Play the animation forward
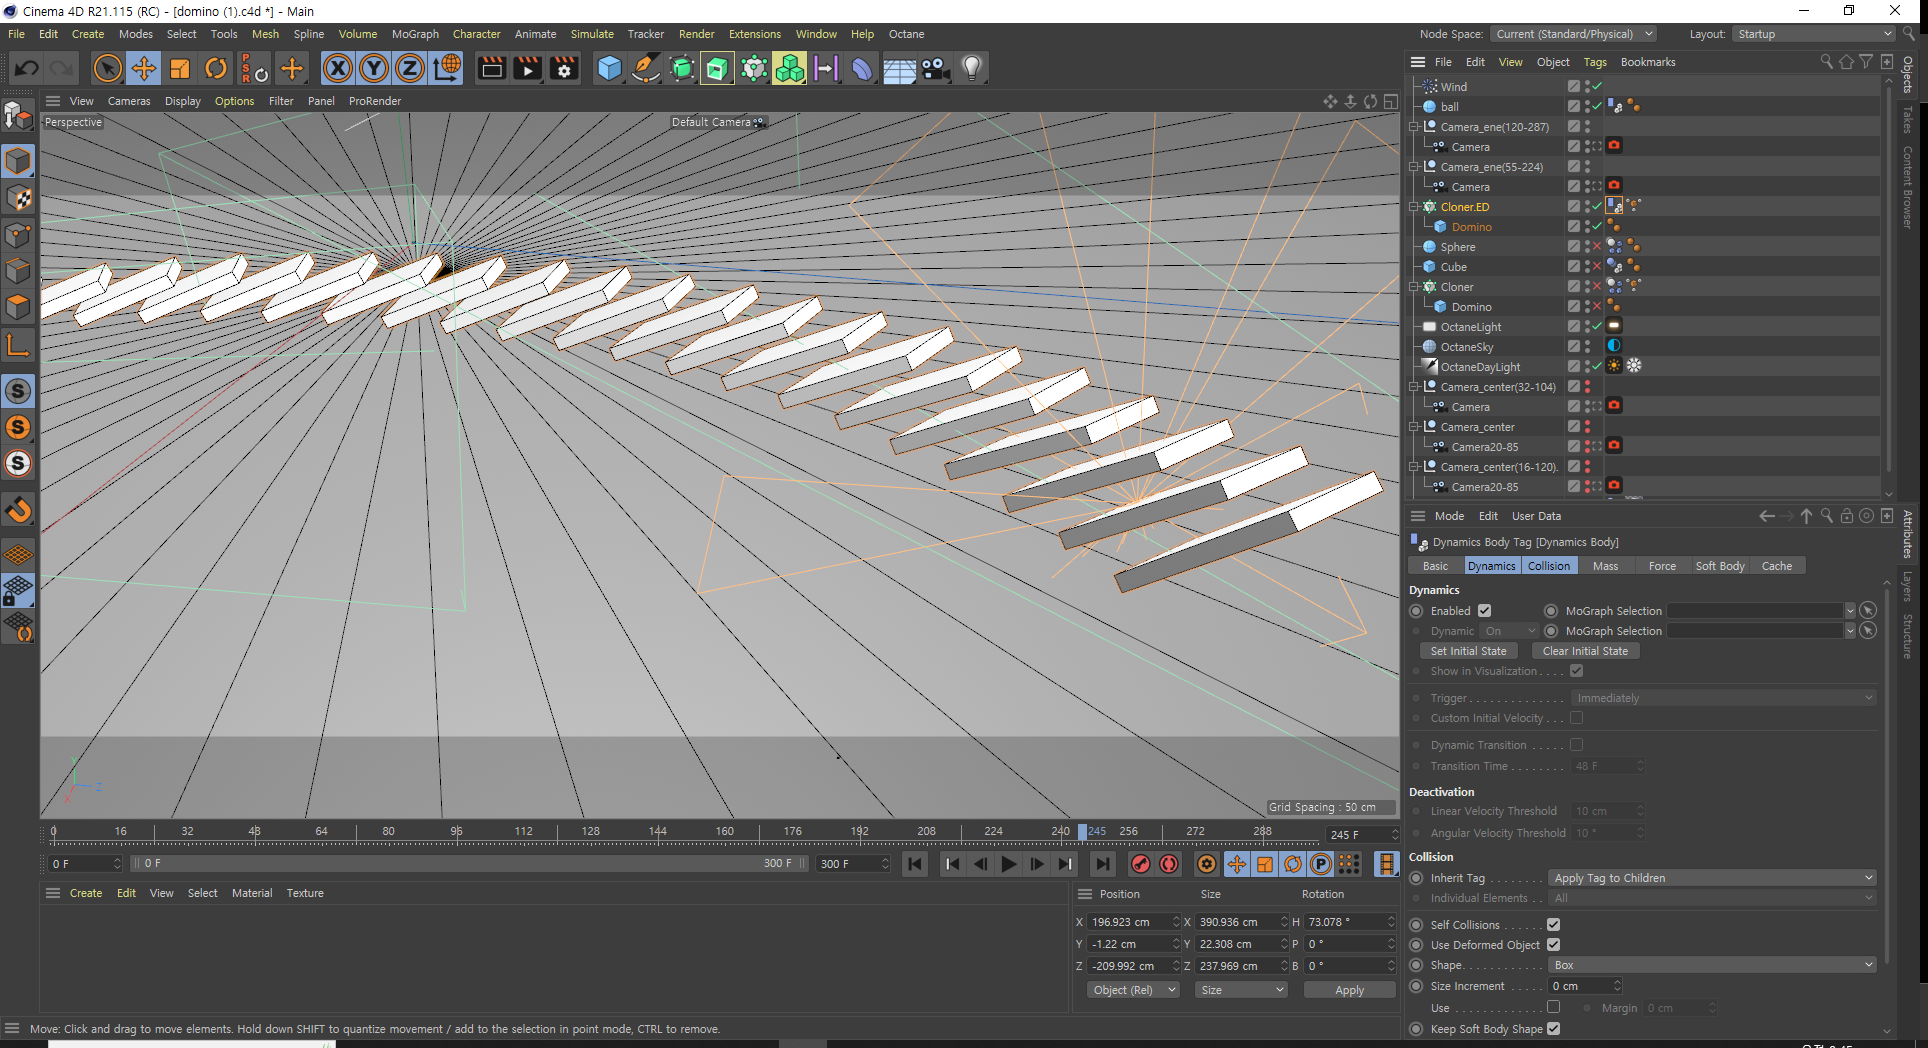 click(x=1008, y=864)
